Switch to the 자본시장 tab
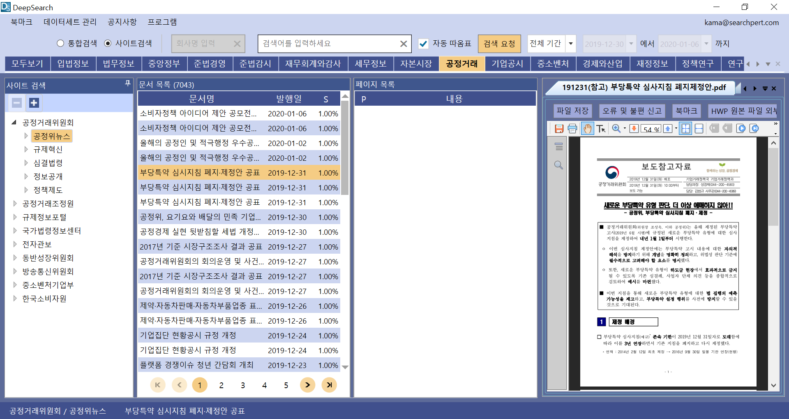The height and width of the screenshot is (419, 789). [x=417, y=64]
